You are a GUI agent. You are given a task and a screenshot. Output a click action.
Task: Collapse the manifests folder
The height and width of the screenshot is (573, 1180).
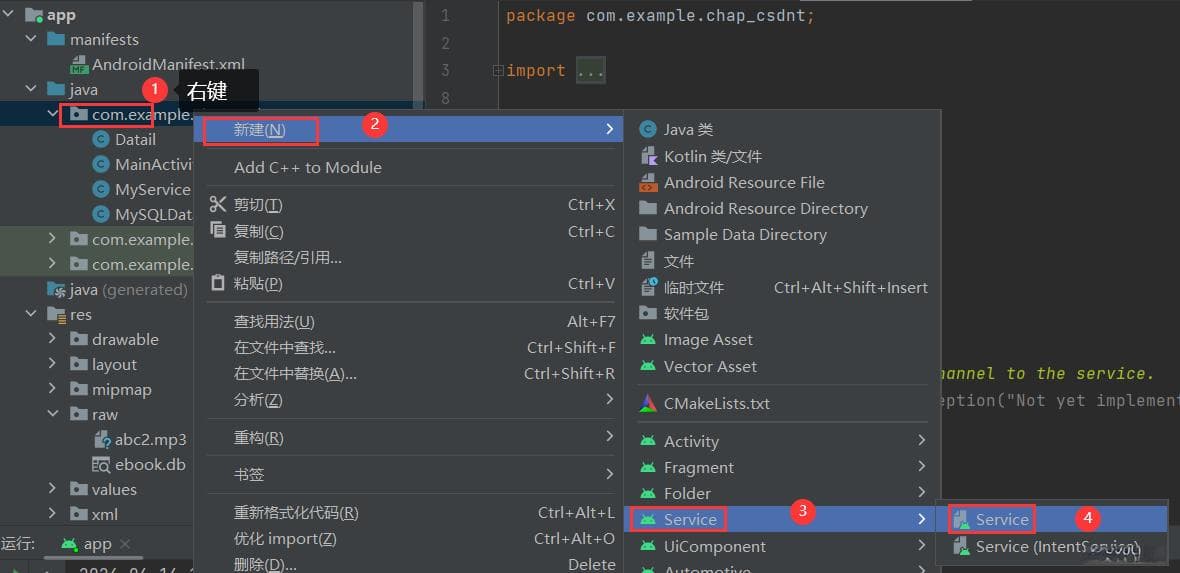tap(31, 39)
